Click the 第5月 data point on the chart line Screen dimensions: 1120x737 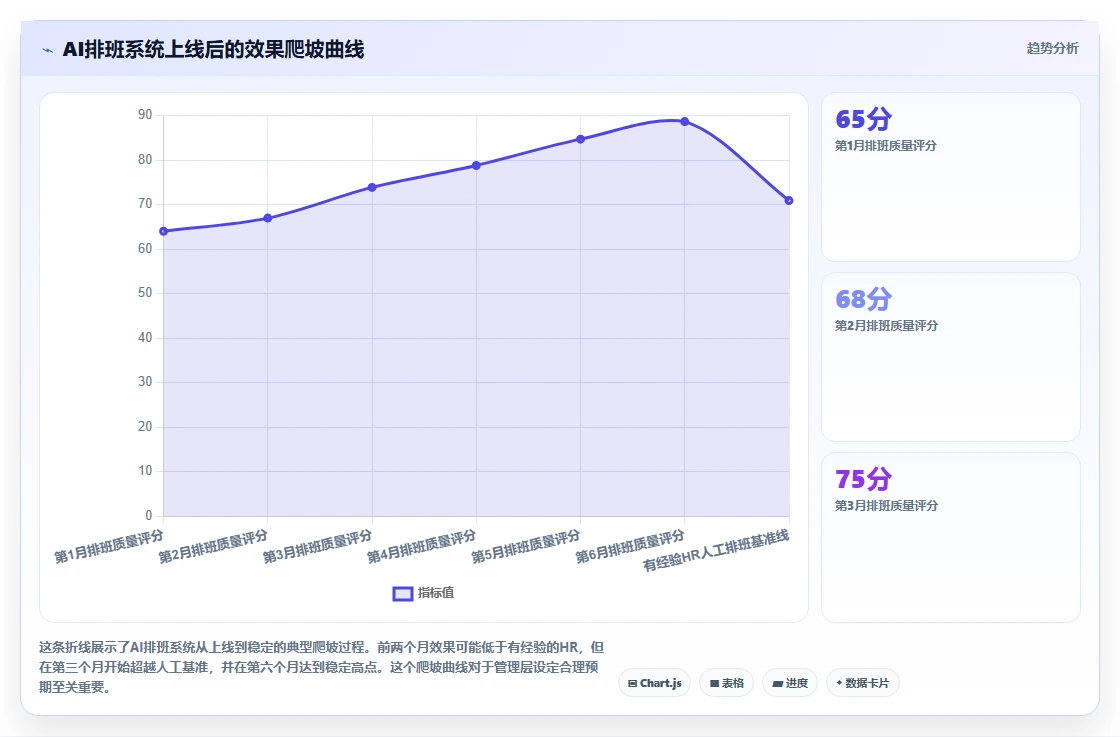[581, 139]
